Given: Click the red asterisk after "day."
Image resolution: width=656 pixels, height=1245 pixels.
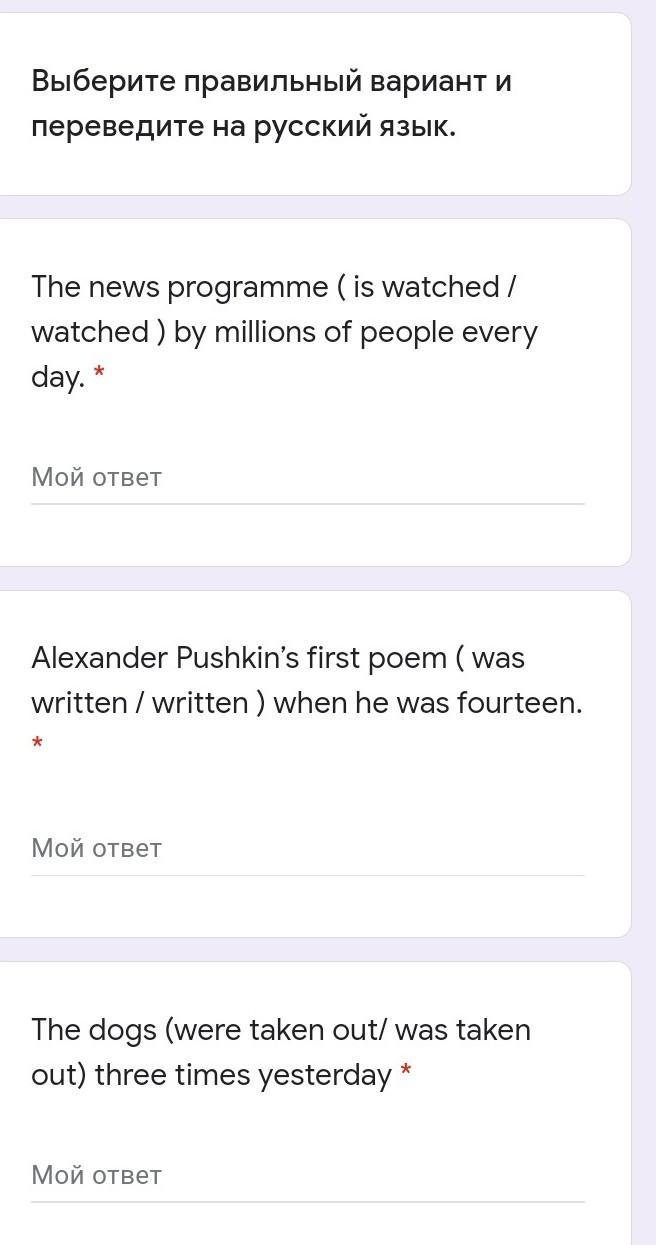Looking at the screenshot, I should point(99,377).
